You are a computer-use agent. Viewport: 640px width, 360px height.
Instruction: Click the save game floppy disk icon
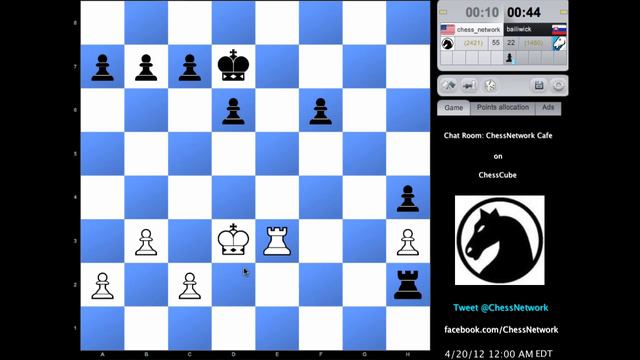tap(539, 85)
